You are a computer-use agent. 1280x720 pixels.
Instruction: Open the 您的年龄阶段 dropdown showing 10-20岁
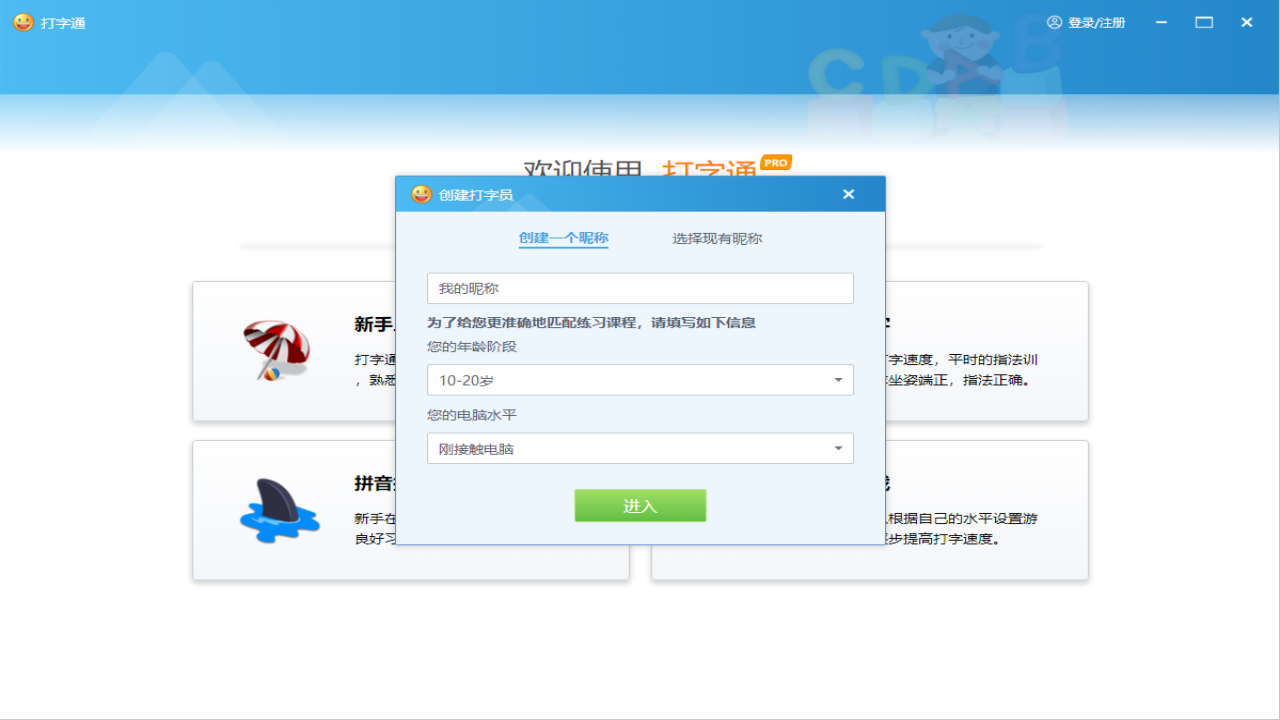coord(640,380)
